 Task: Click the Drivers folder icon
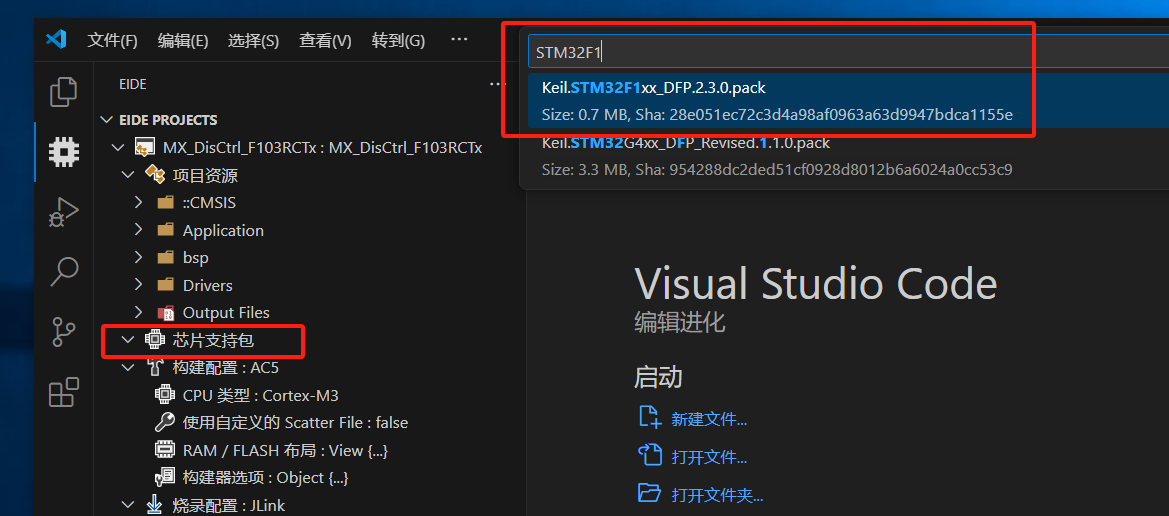(x=166, y=286)
